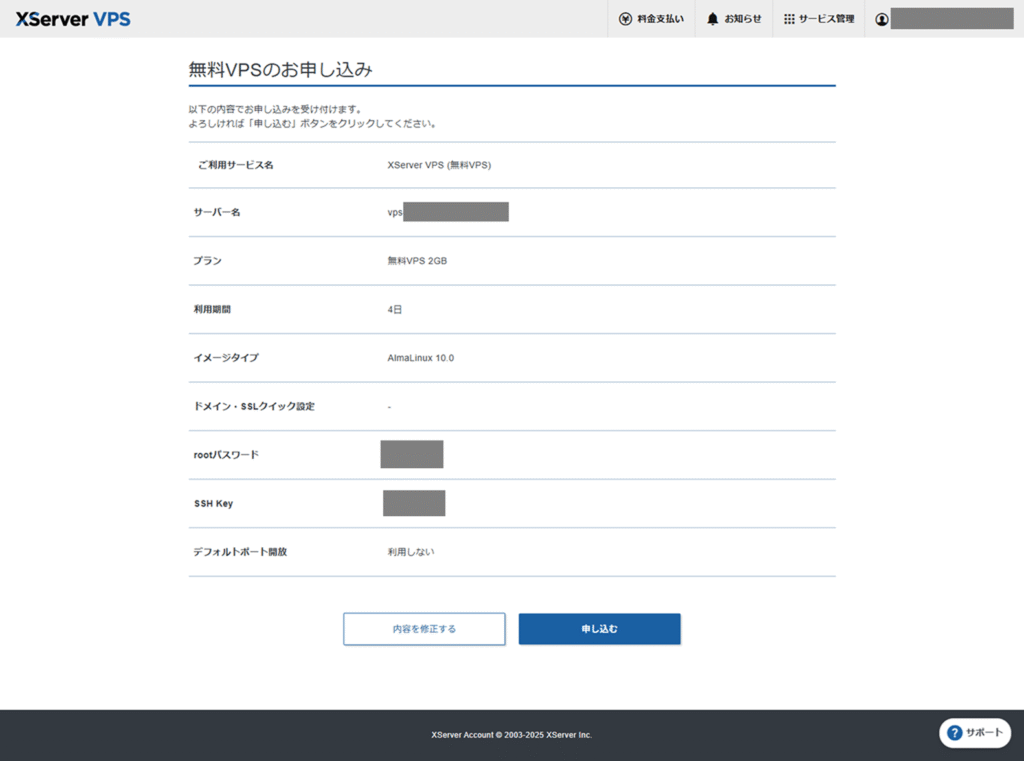Click the user account avatar icon

pyautogui.click(x=881, y=19)
